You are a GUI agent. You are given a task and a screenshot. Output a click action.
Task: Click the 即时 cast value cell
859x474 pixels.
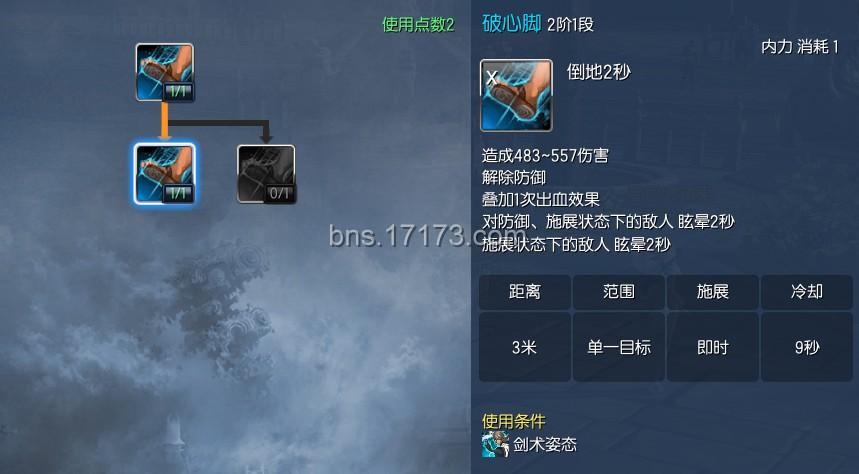(x=713, y=347)
